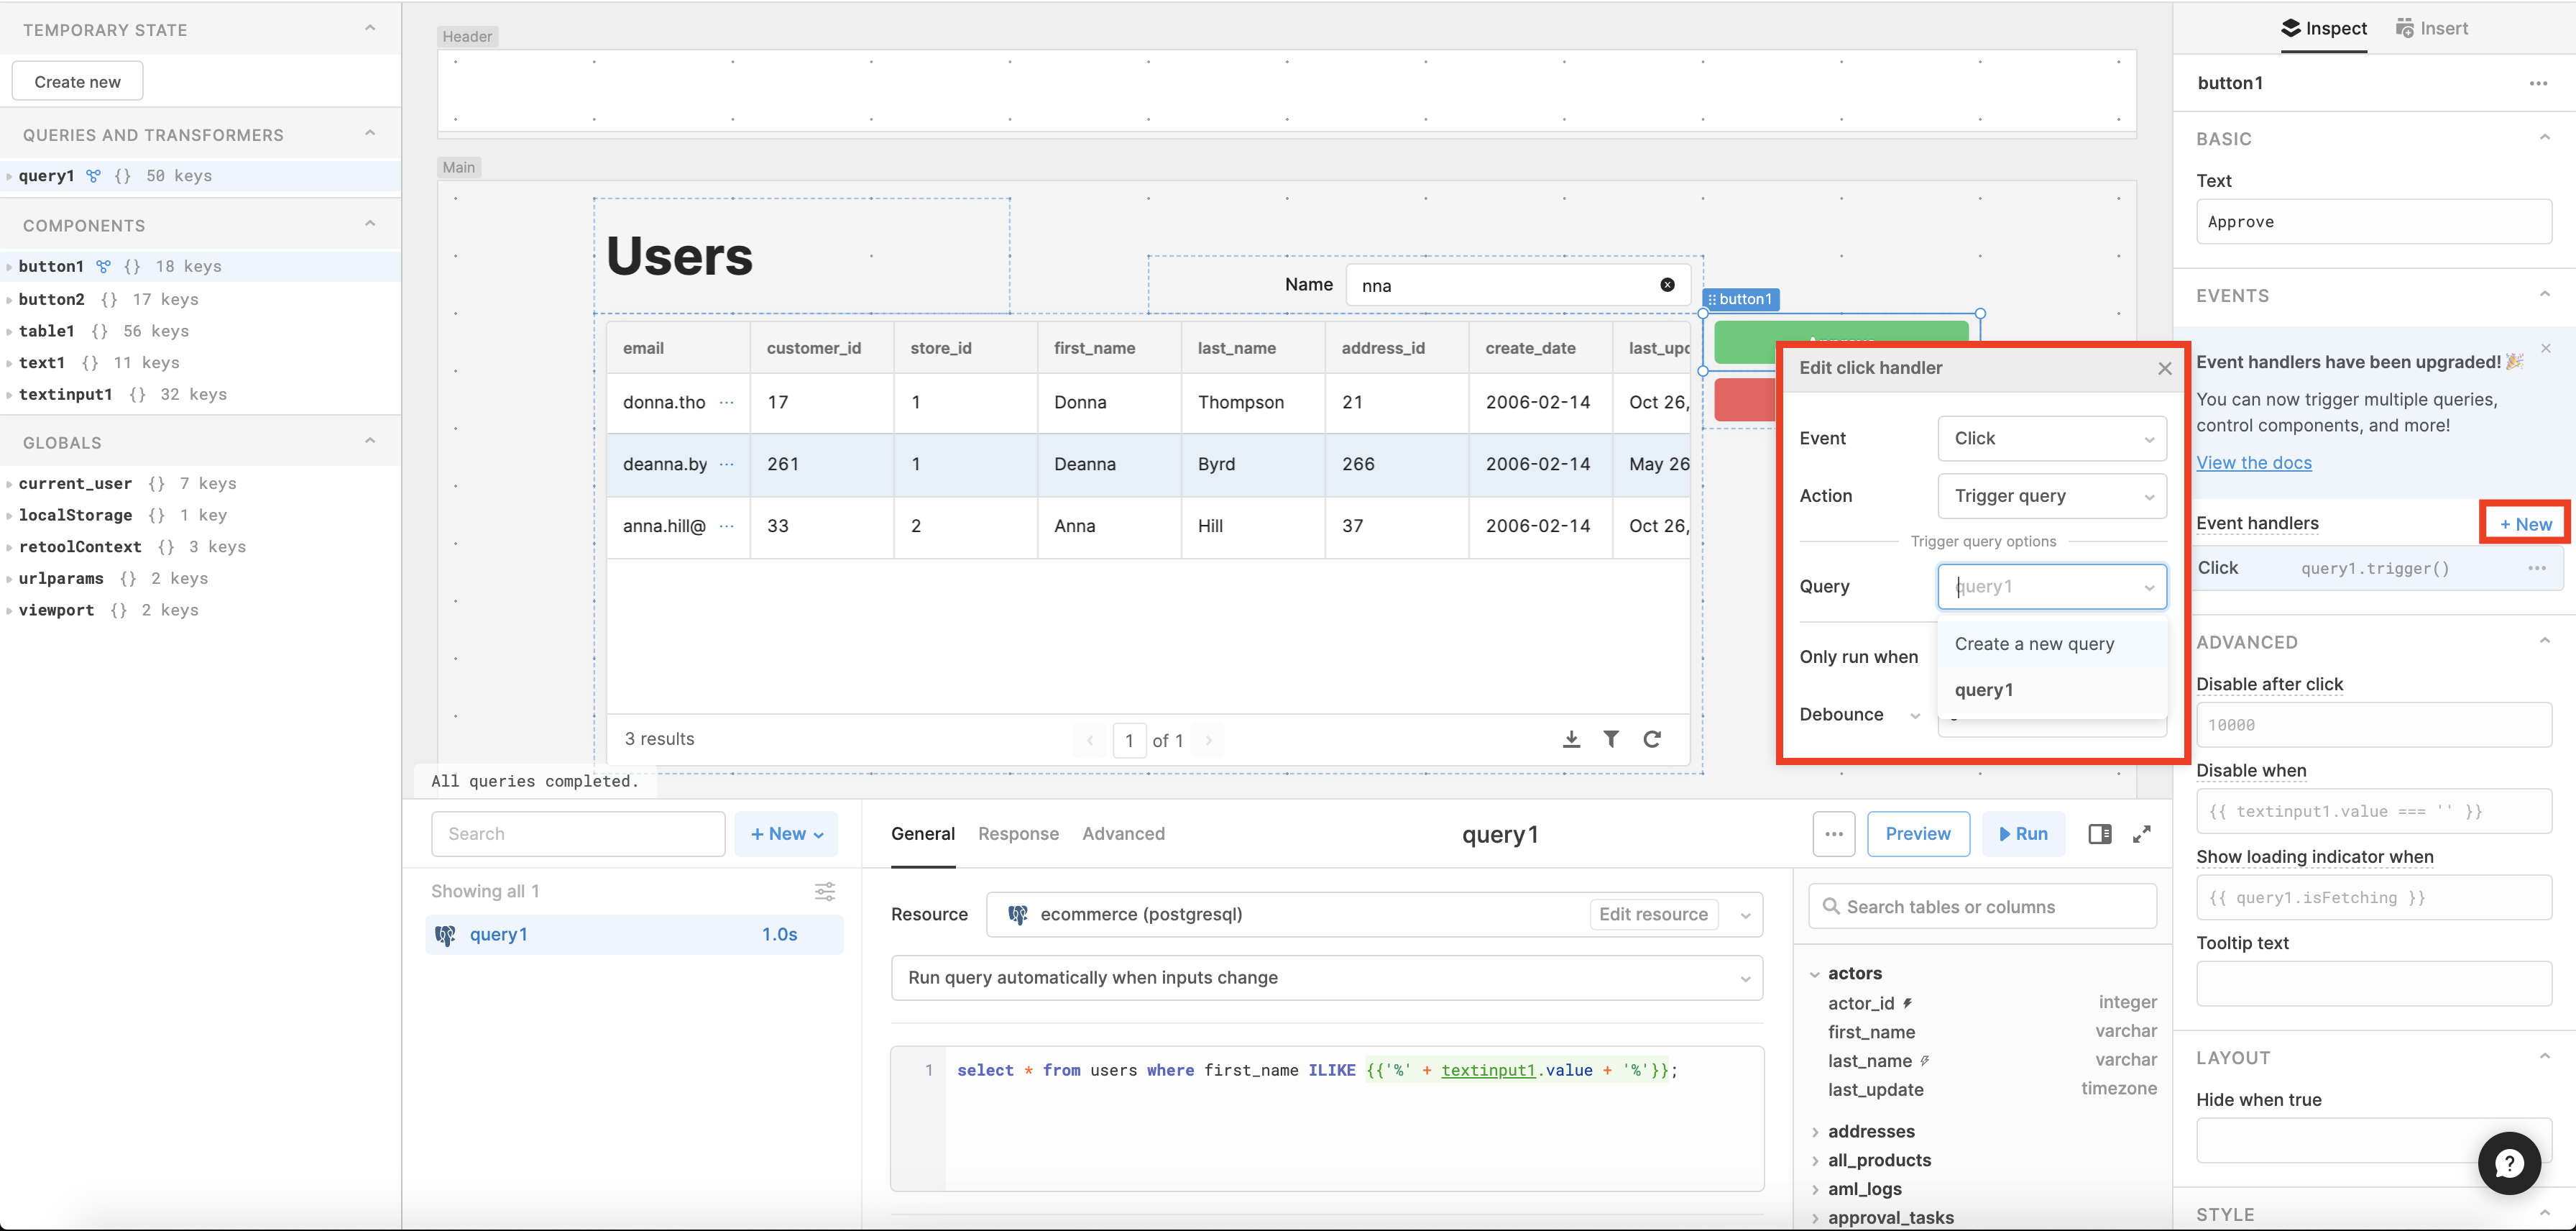The width and height of the screenshot is (2576, 1231).
Task: Open the View the docs link
Action: (x=2253, y=463)
